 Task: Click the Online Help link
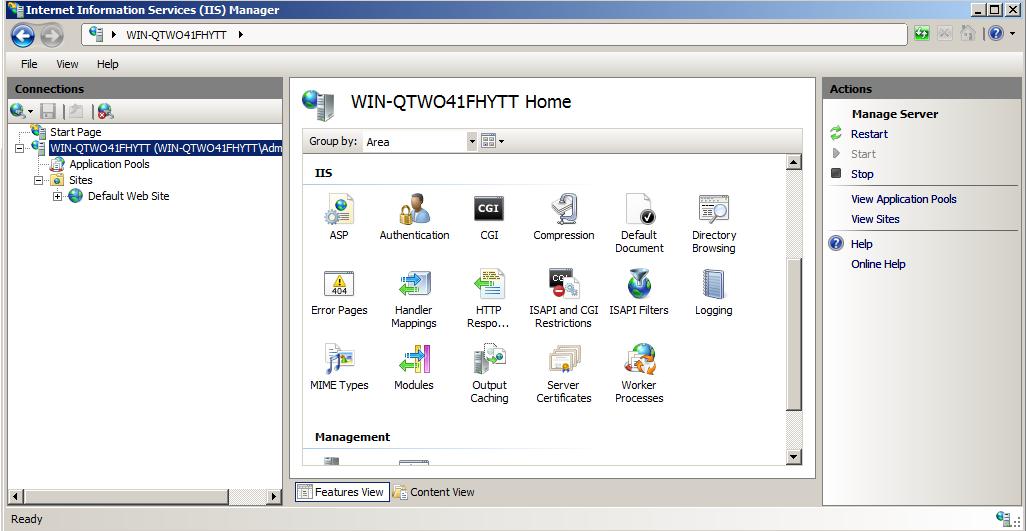(x=878, y=264)
